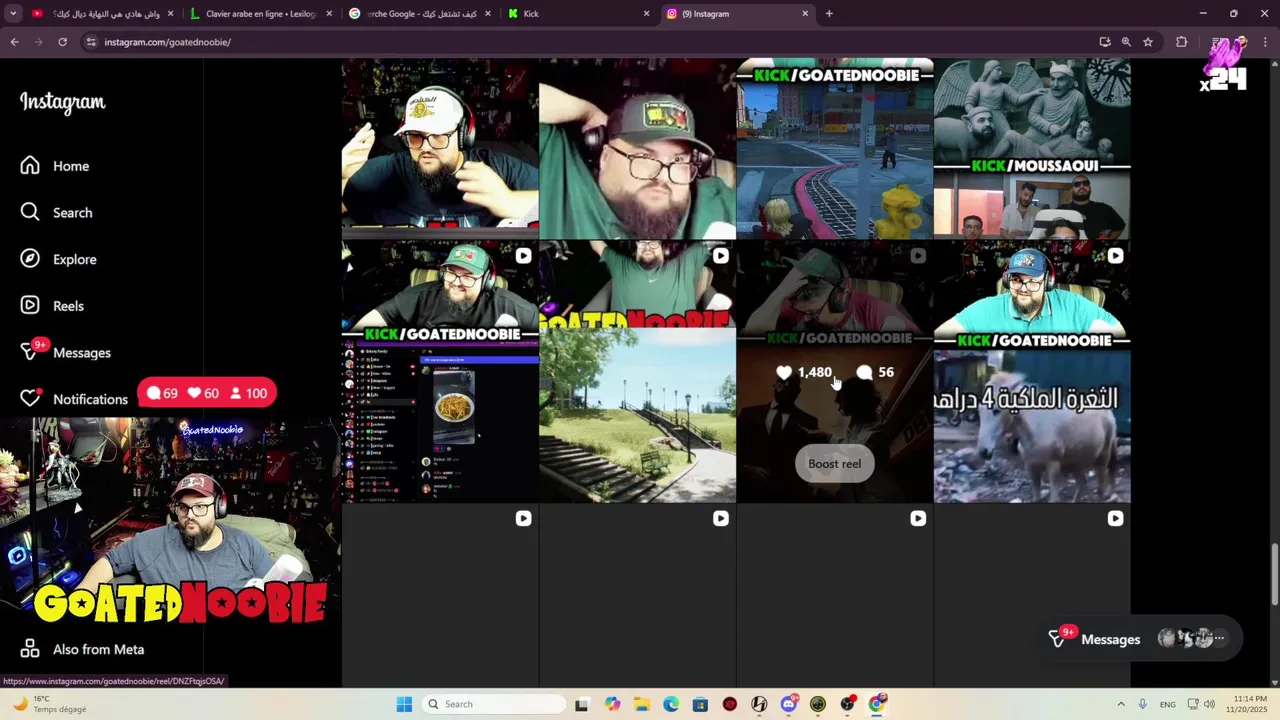Viewport: 1280px width, 720px height.
Task: Open the ENG language switcher
Action: [1168, 704]
